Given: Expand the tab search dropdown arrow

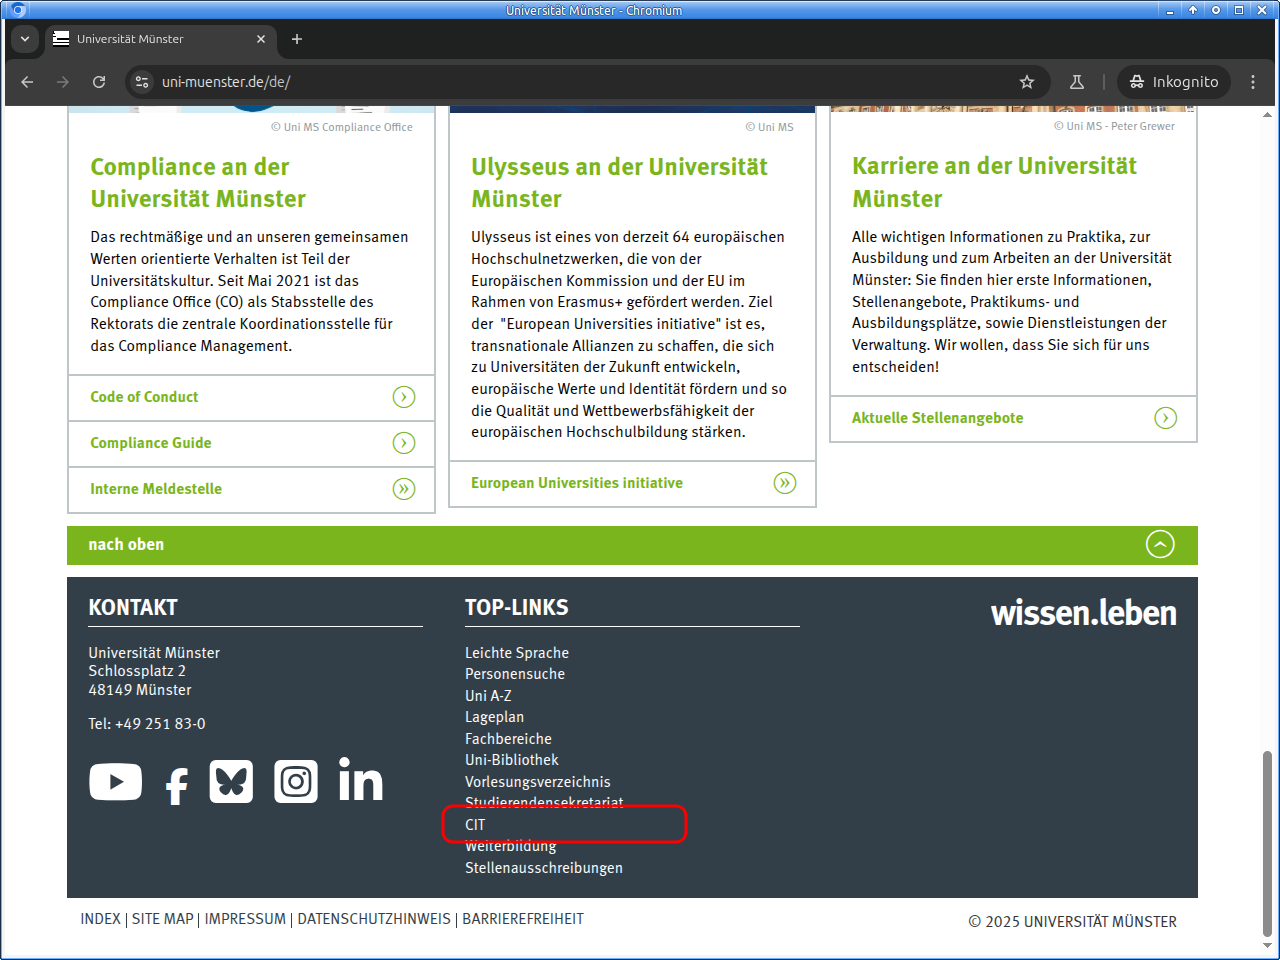Looking at the screenshot, I should 25,39.
